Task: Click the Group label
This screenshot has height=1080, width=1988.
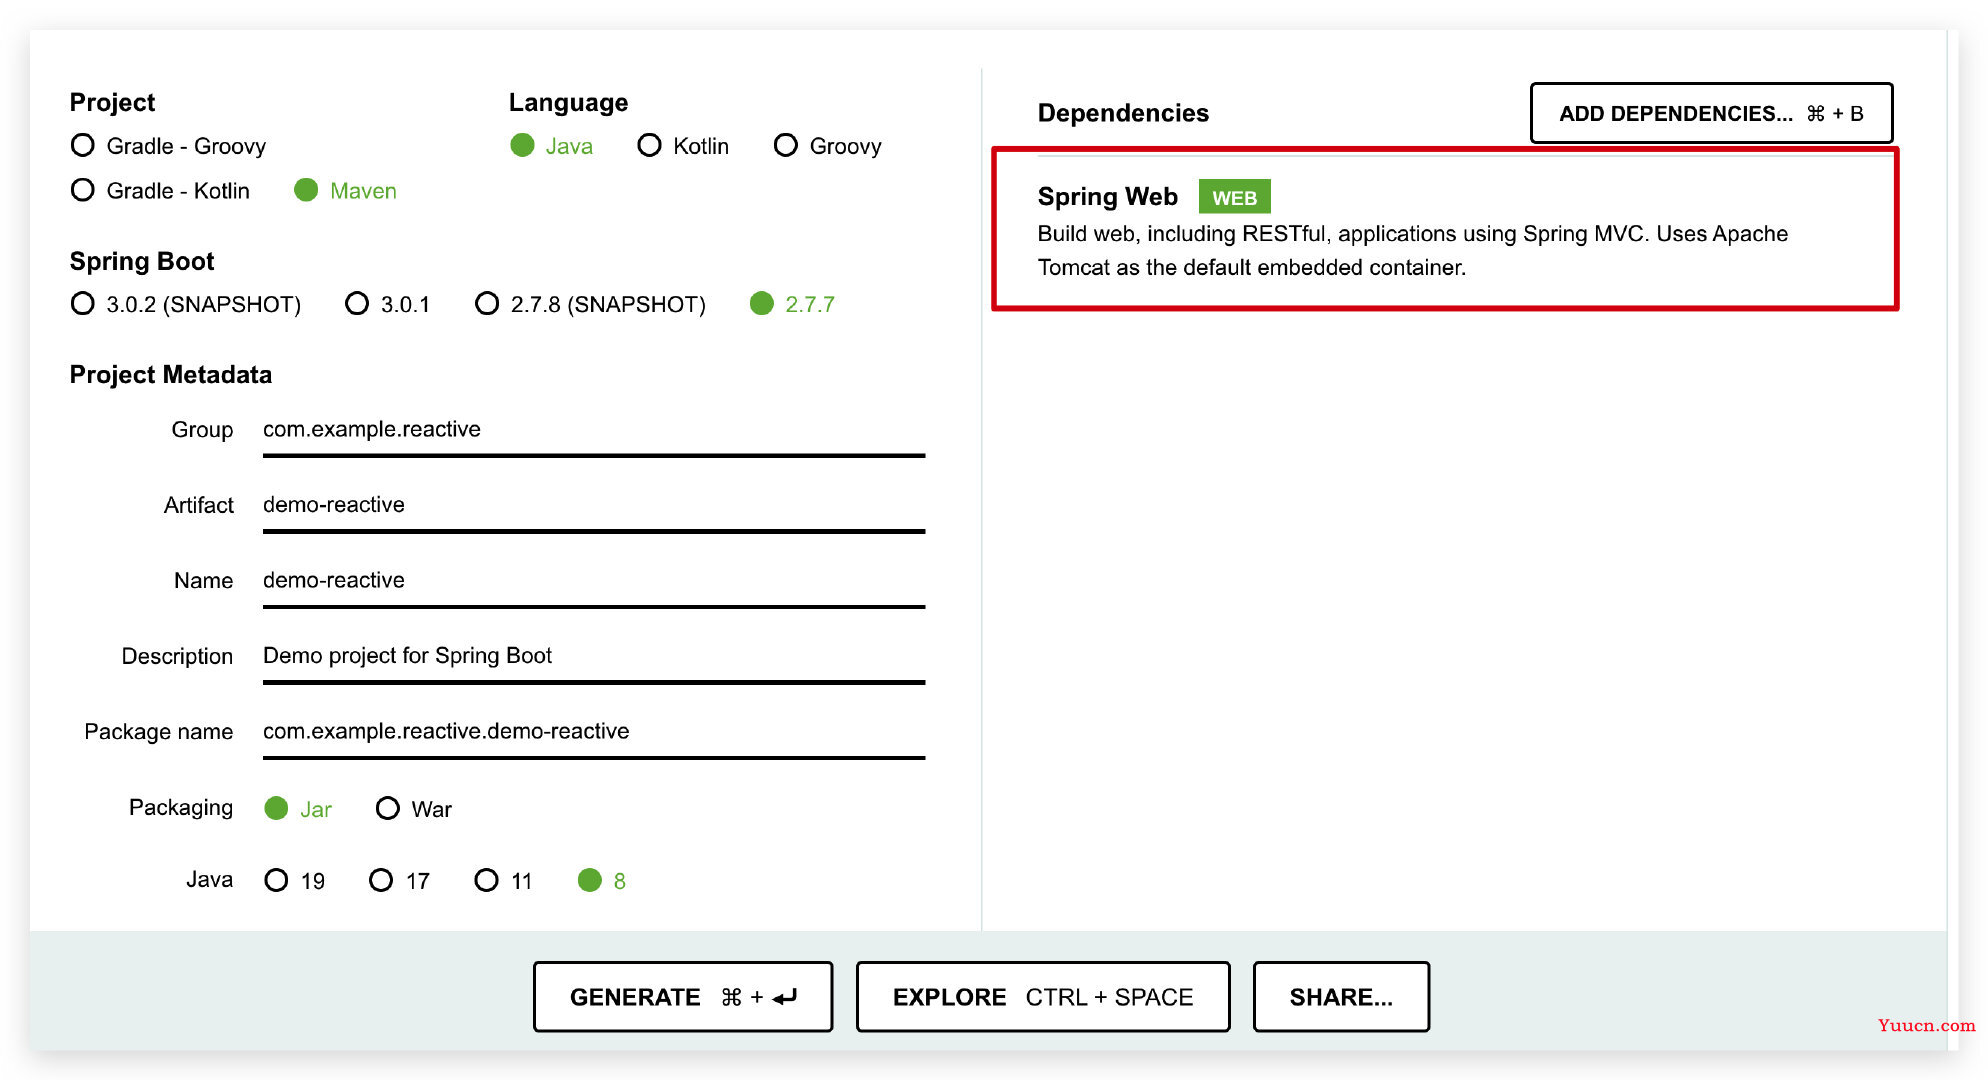Action: click(202, 430)
